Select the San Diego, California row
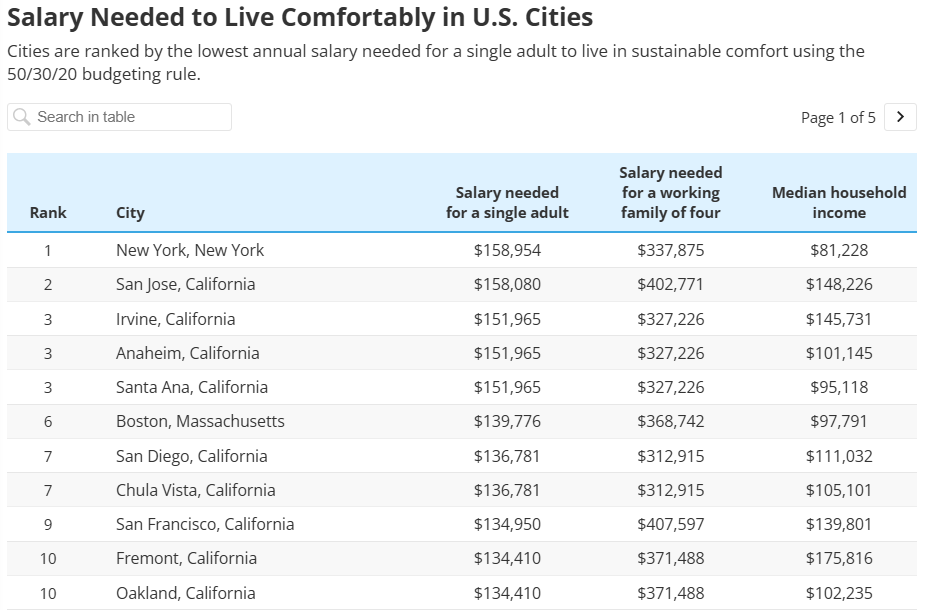Image resolution: width=928 pixels, height=610 pixels. (x=191, y=456)
